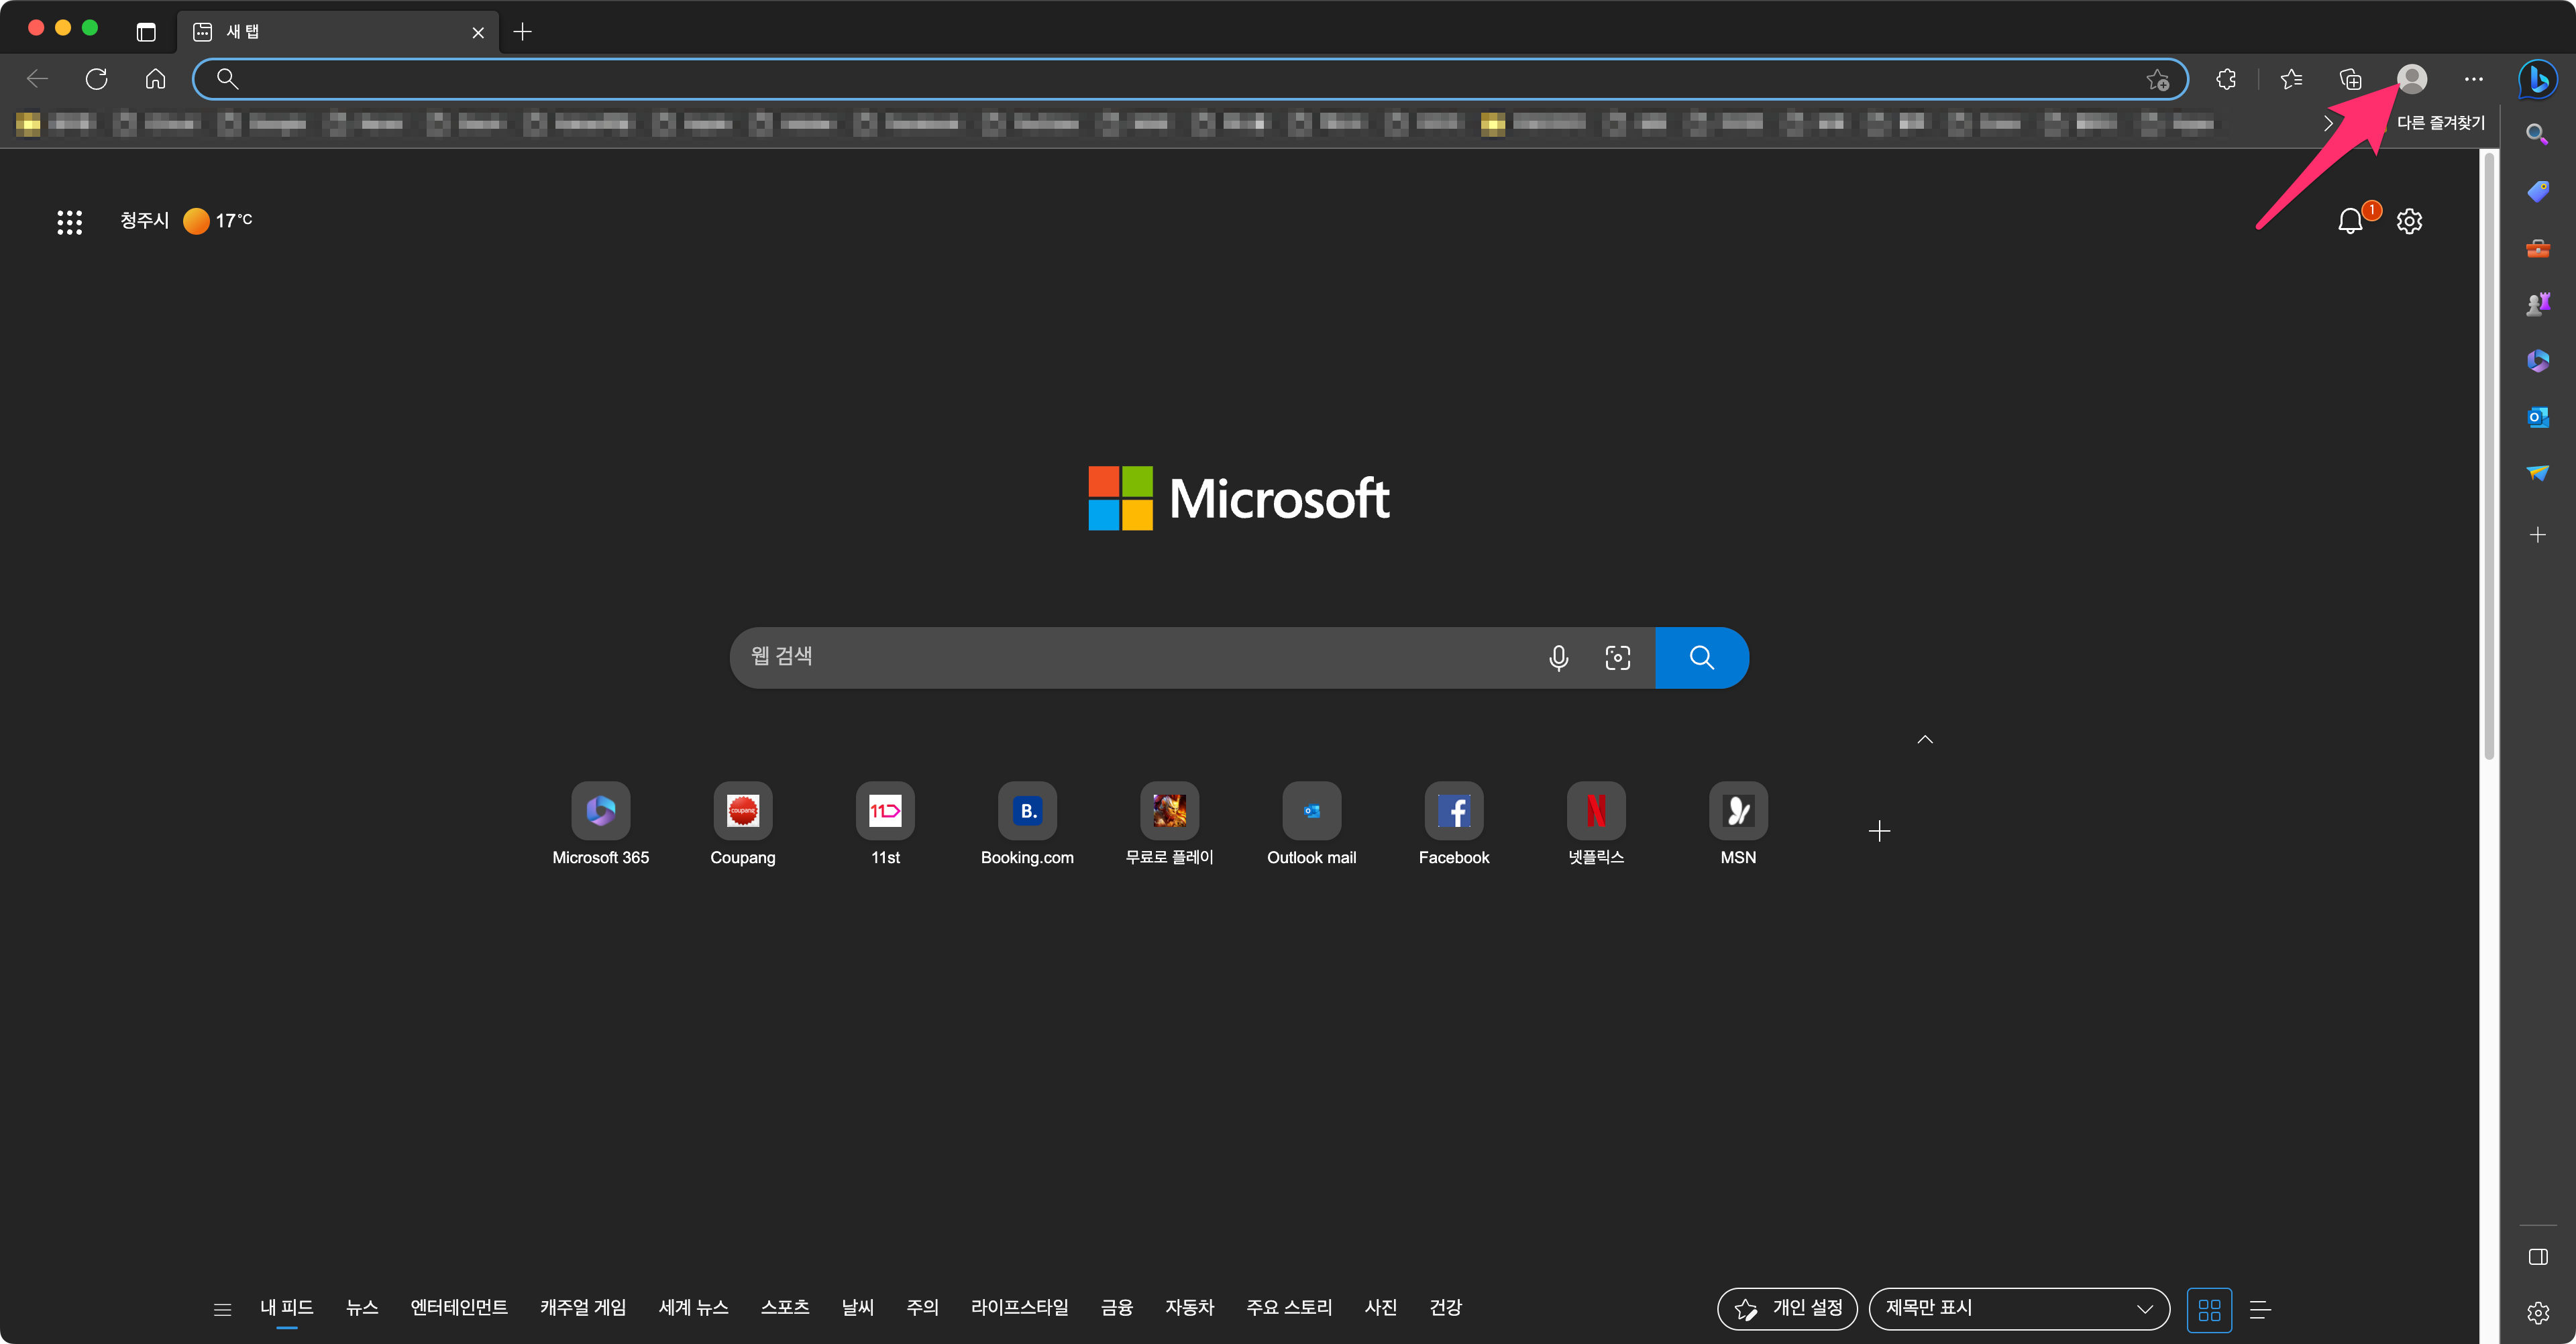Switch feed to grid view layout
The image size is (2576, 1344).
coord(2209,1309)
